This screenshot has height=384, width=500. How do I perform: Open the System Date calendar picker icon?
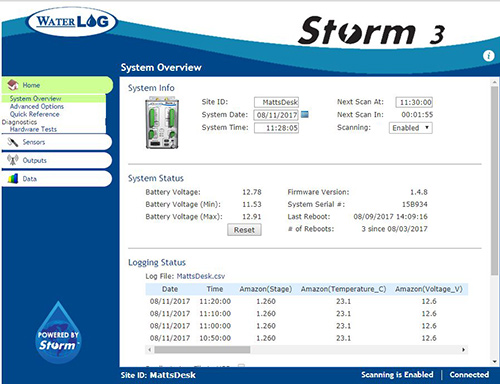[x=305, y=114]
